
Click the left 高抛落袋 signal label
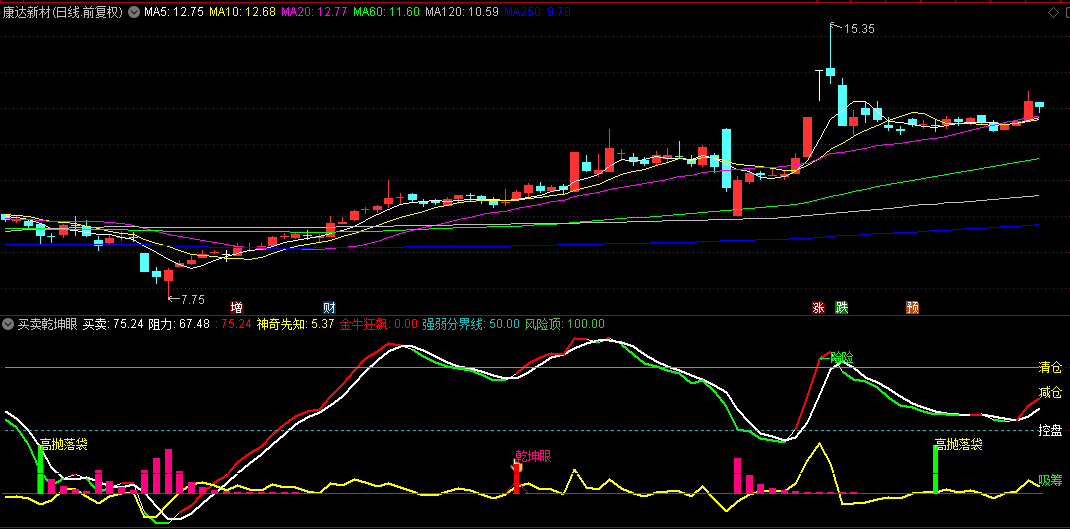pyautogui.click(x=63, y=444)
